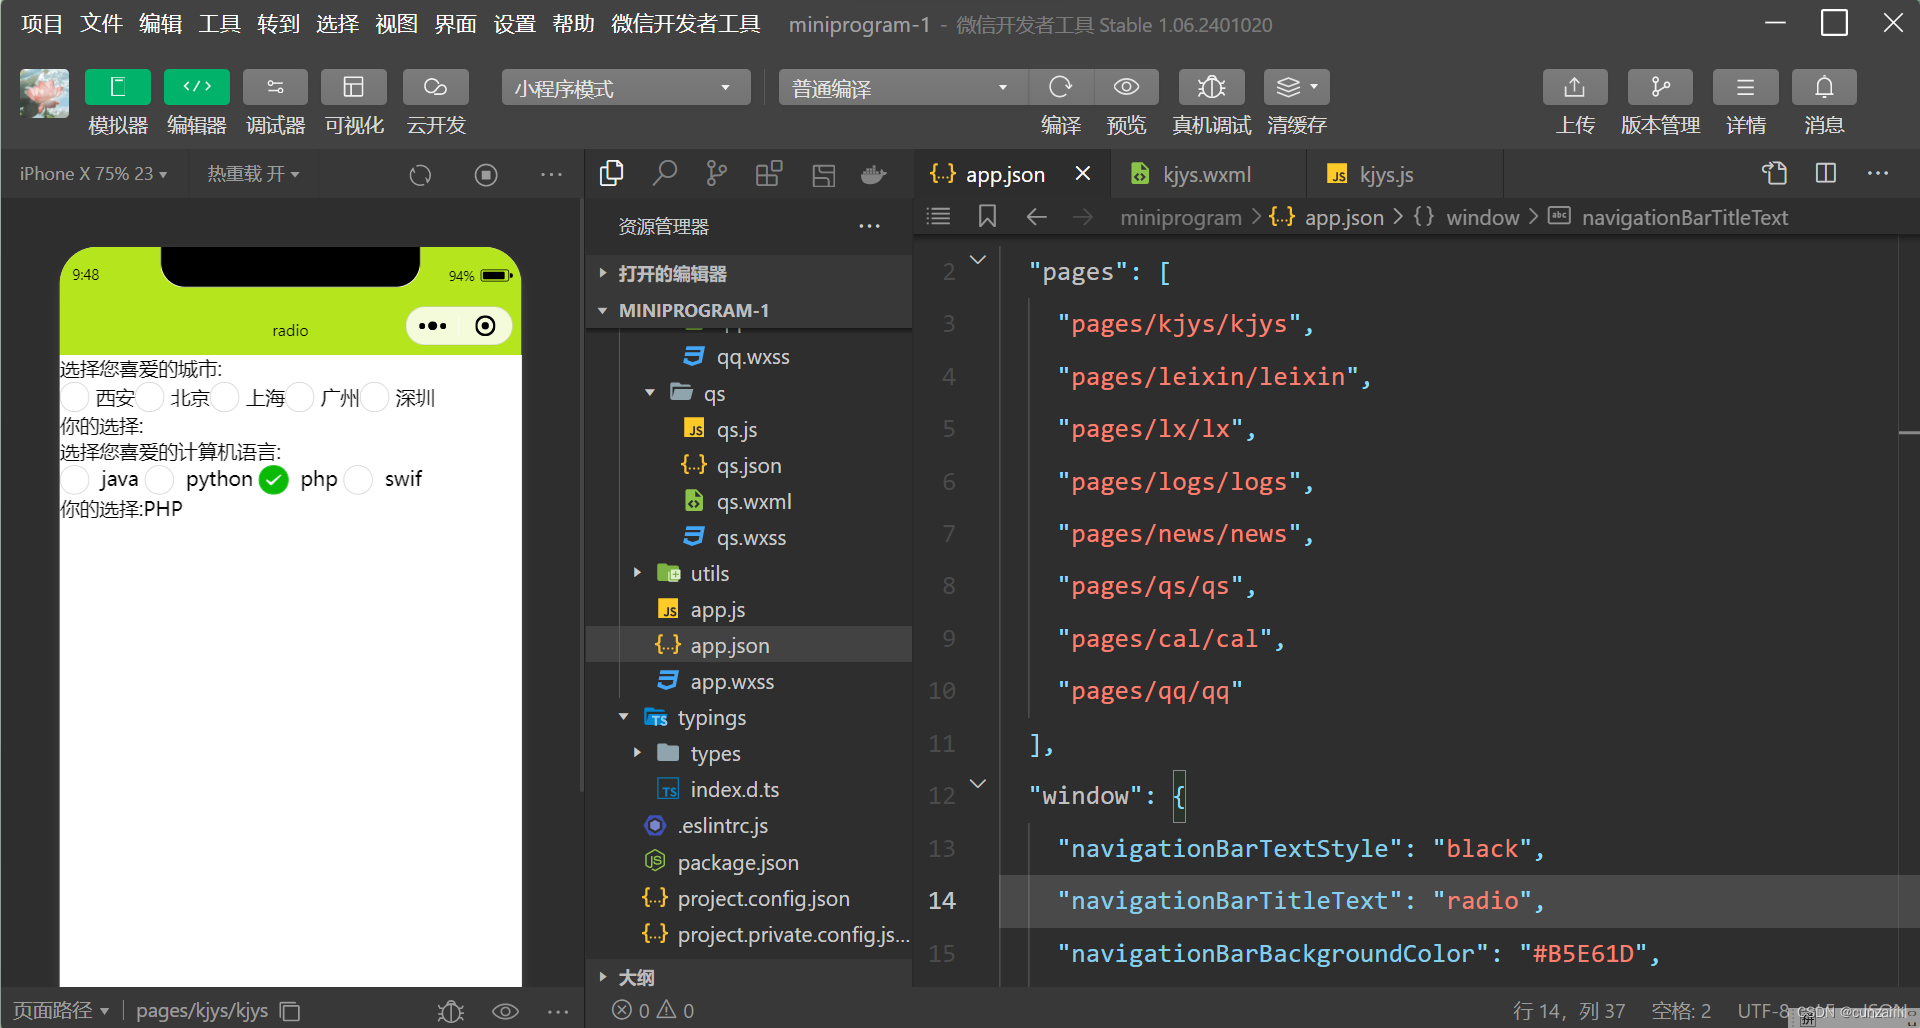This screenshot has height=1028, width=1920.
Task: Open the 小程序模式 dropdown
Action: [x=626, y=88]
